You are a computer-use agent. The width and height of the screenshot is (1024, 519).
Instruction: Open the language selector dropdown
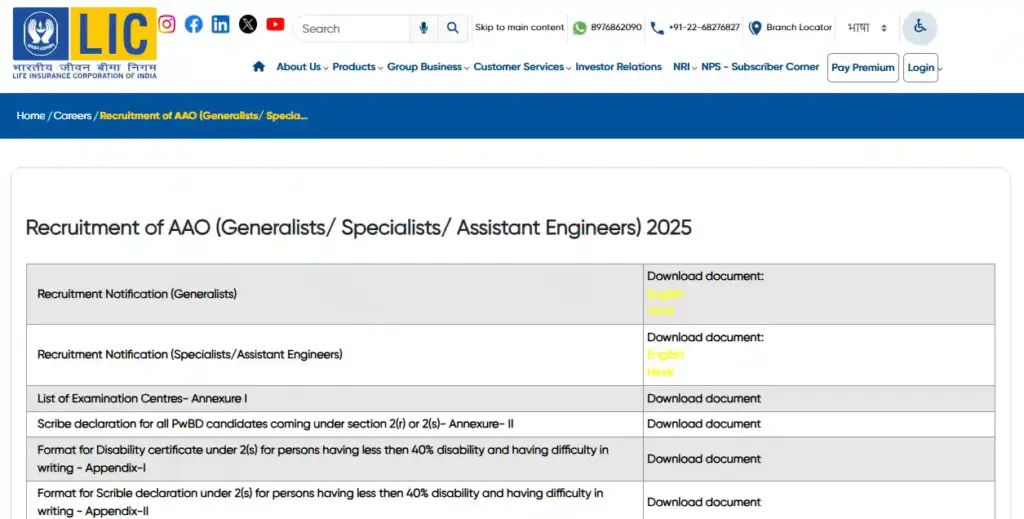pyautogui.click(x=866, y=28)
